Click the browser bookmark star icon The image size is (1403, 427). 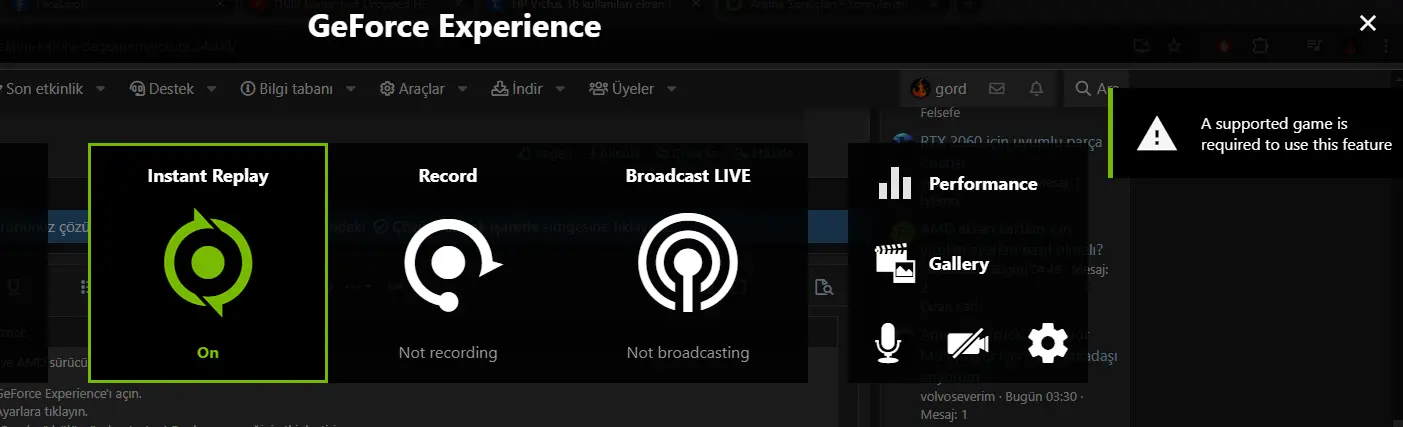click(1174, 46)
